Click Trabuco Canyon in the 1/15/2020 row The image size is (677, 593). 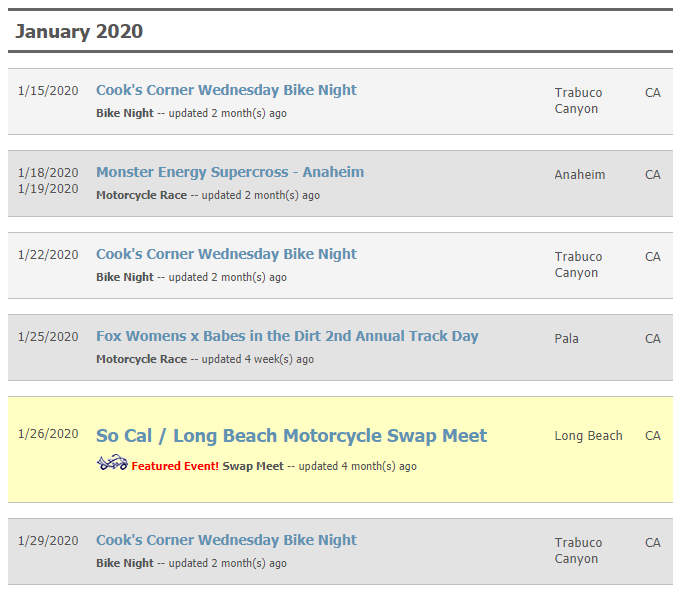pyautogui.click(x=578, y=101)
